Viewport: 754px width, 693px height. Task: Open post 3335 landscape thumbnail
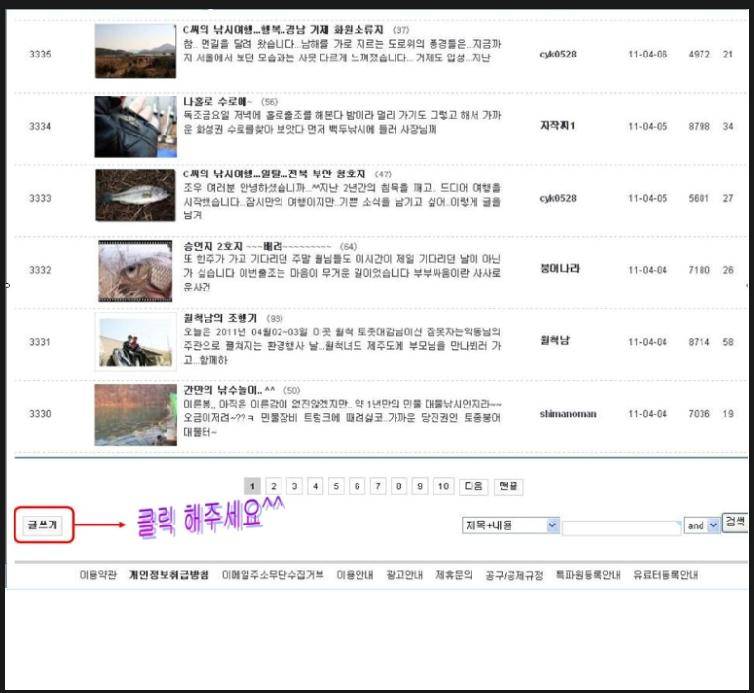pyautogui.click(x=136, y=51)
